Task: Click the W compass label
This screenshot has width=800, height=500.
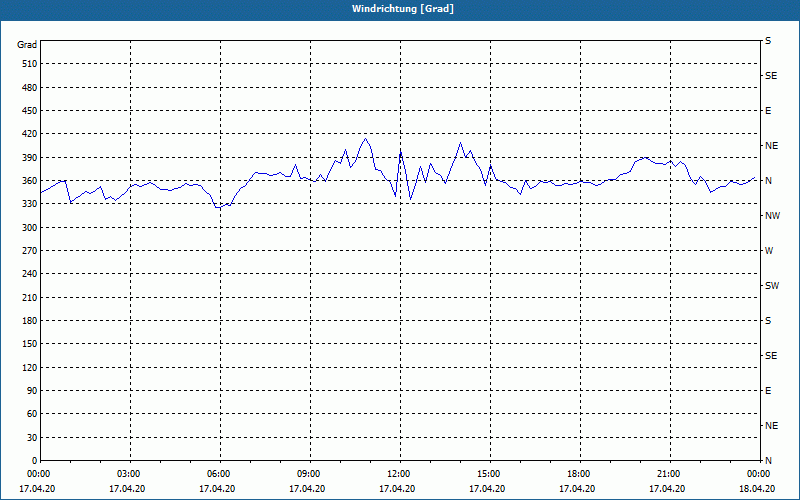Action: coord(769,251)
